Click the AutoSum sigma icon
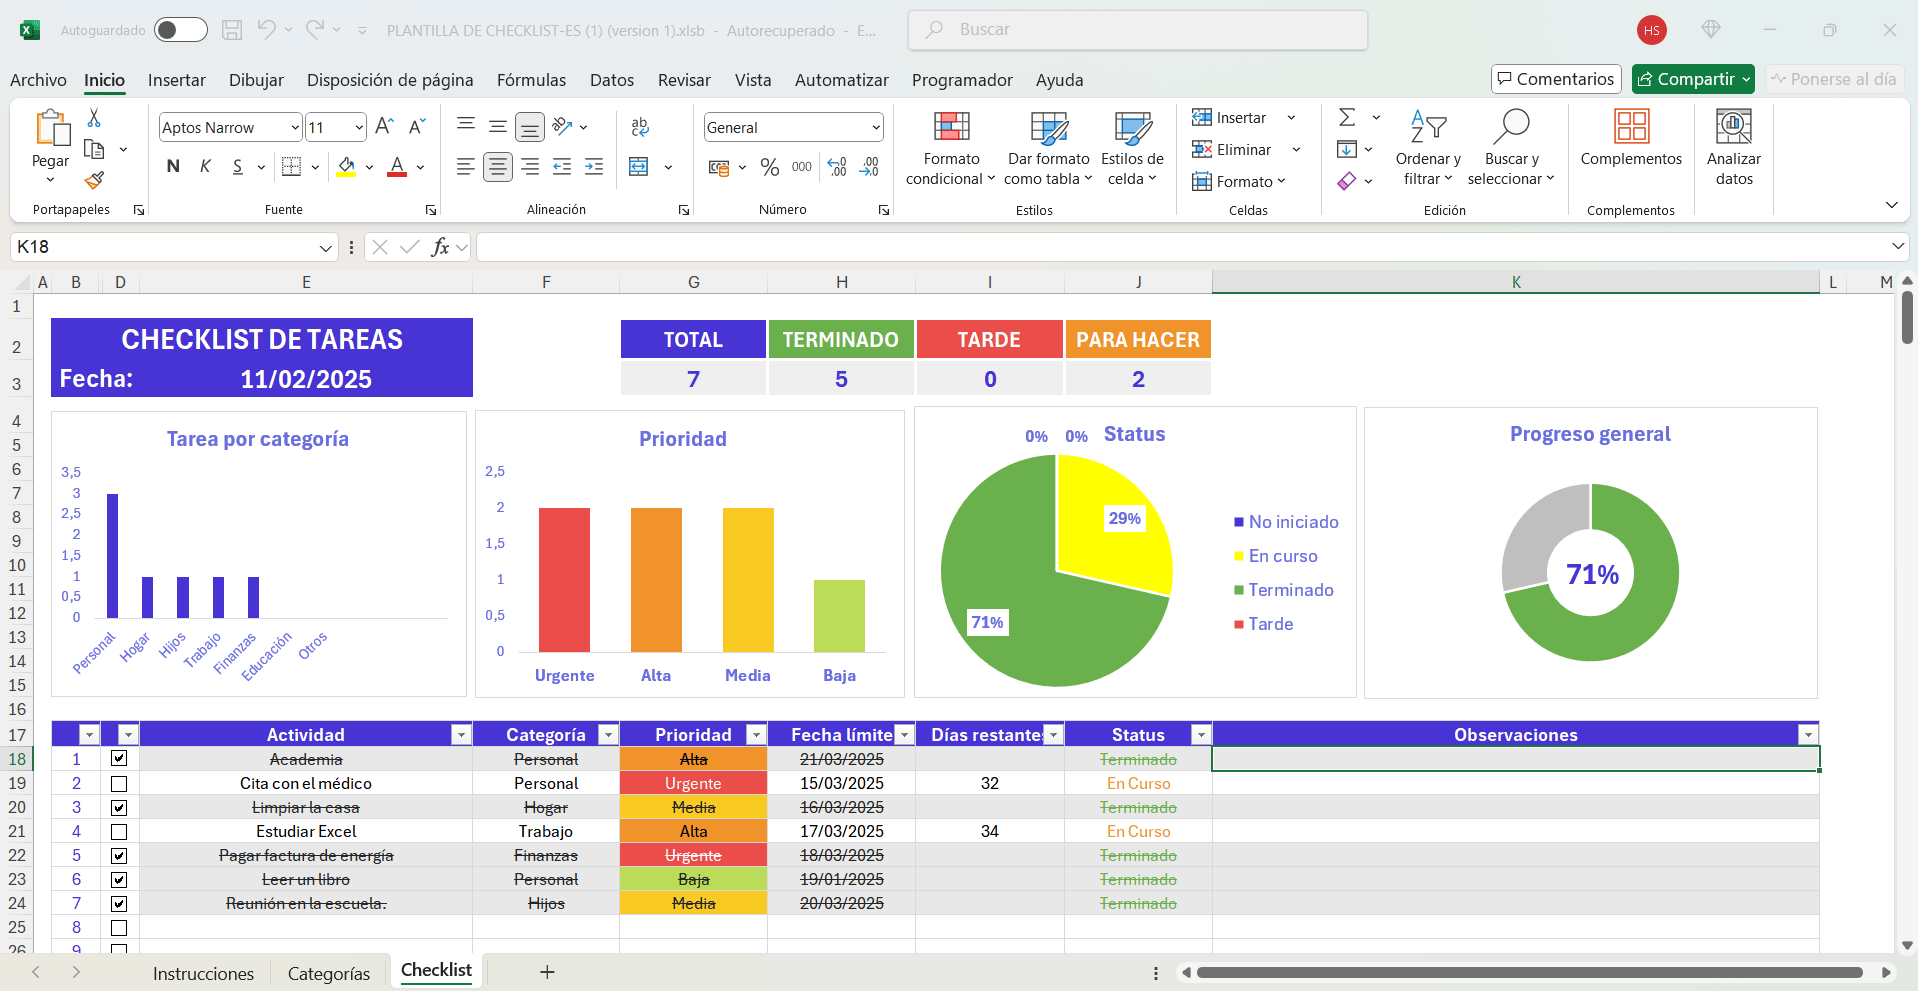1918x991 pixels. [x=1347, y=118]
